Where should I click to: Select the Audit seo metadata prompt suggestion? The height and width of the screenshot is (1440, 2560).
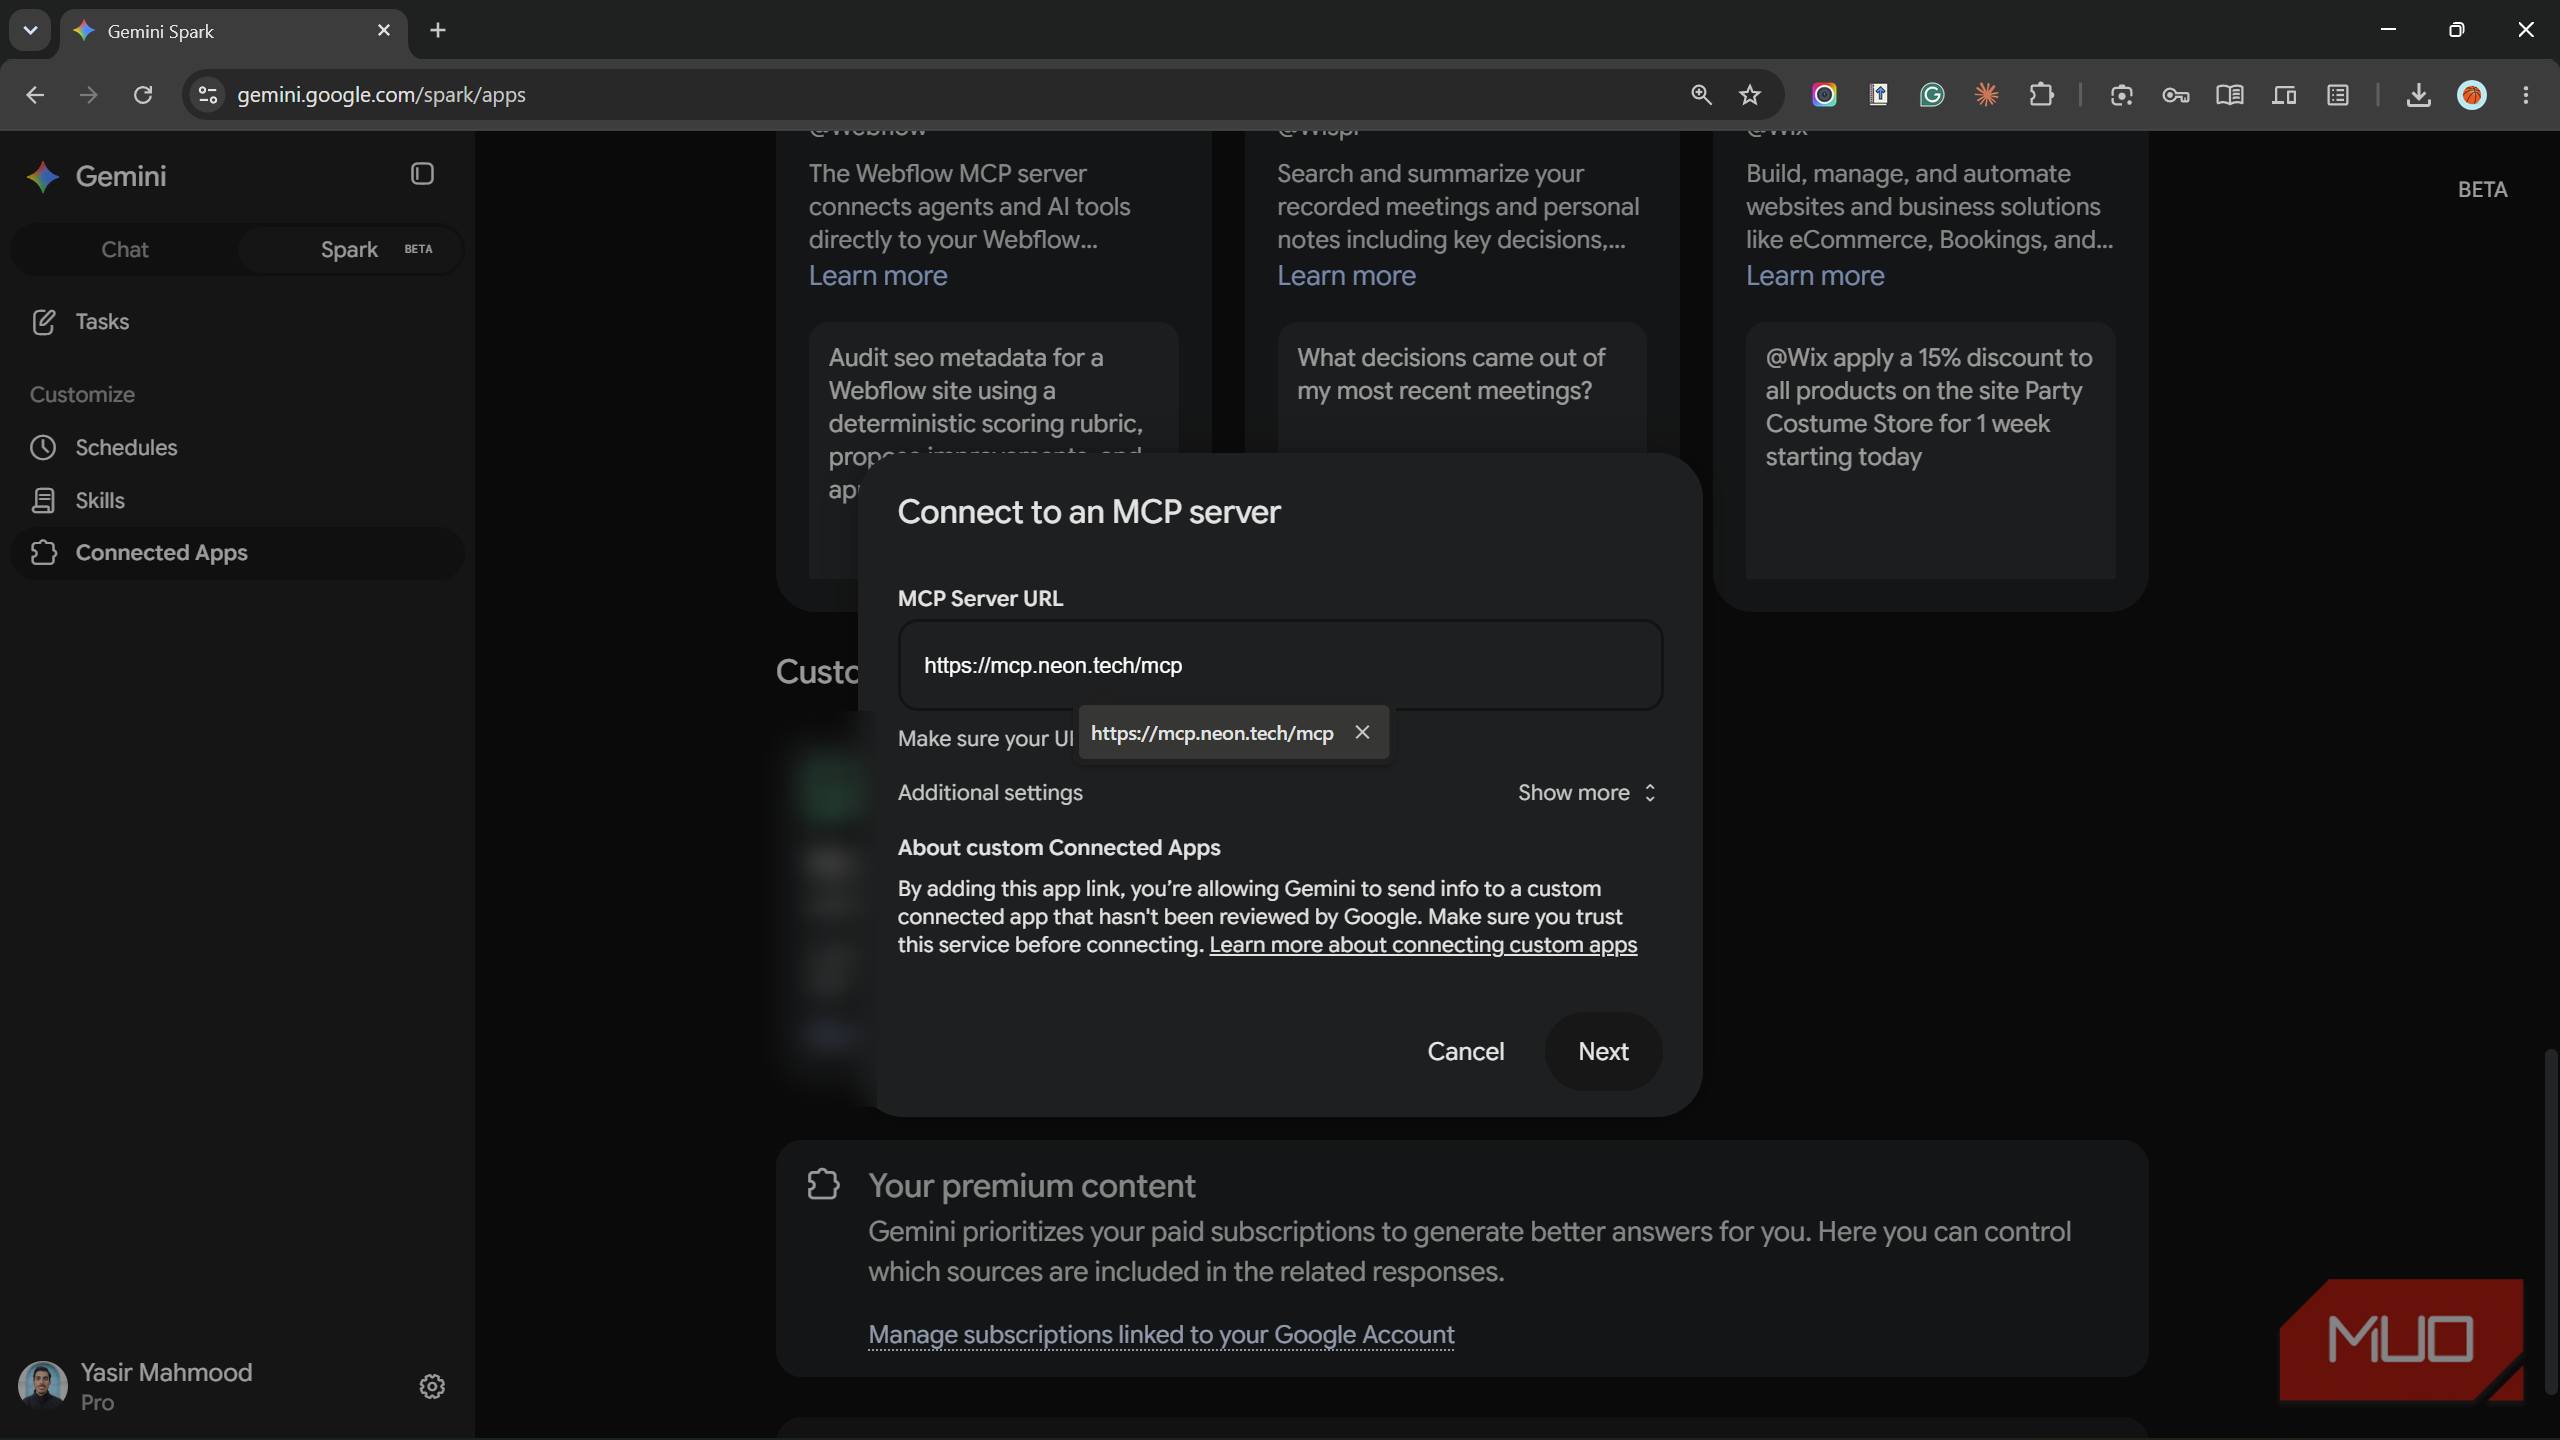pyautogui.click(x=993, y=387)
